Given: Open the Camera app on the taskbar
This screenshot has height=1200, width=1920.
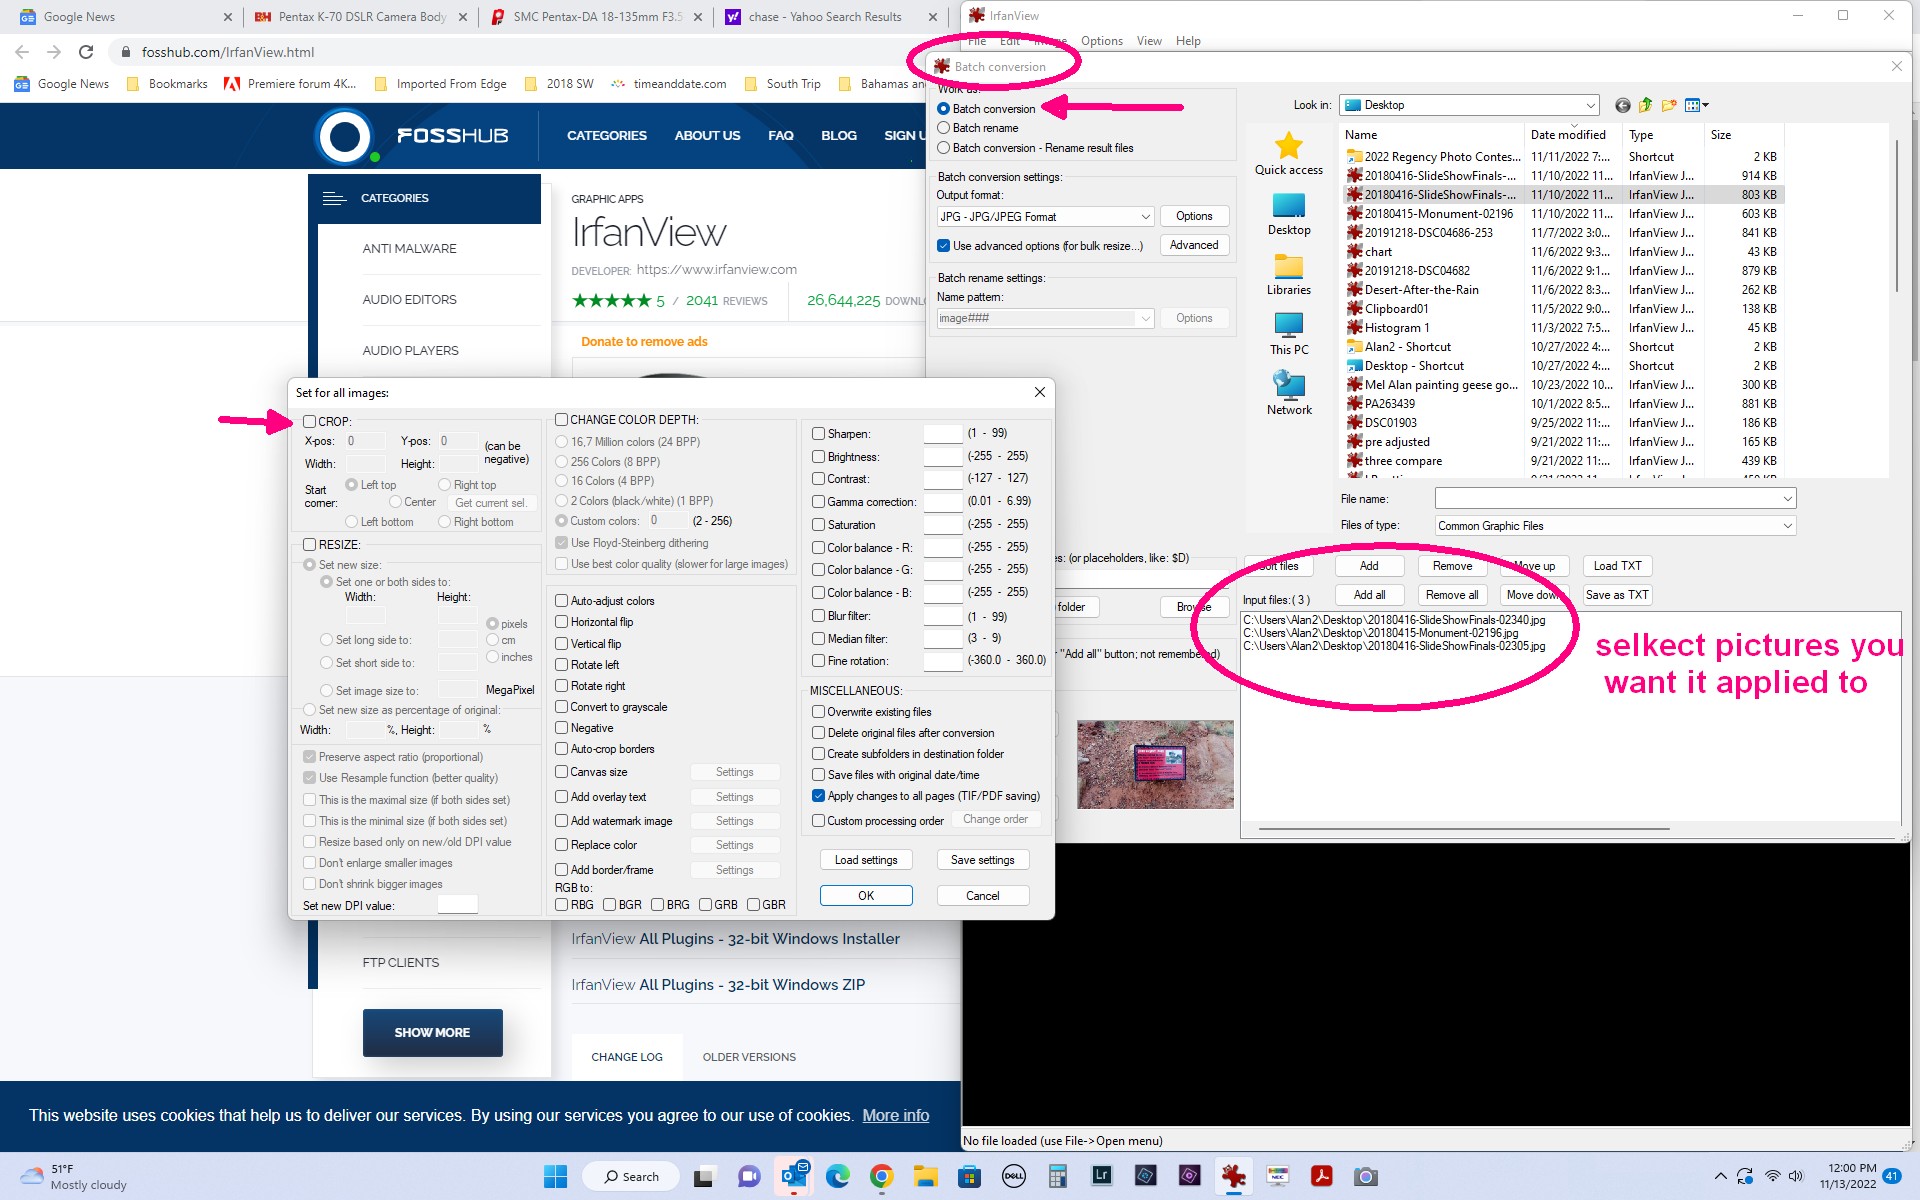Looking at the screenshot, I should [x=1365, y=1176].
